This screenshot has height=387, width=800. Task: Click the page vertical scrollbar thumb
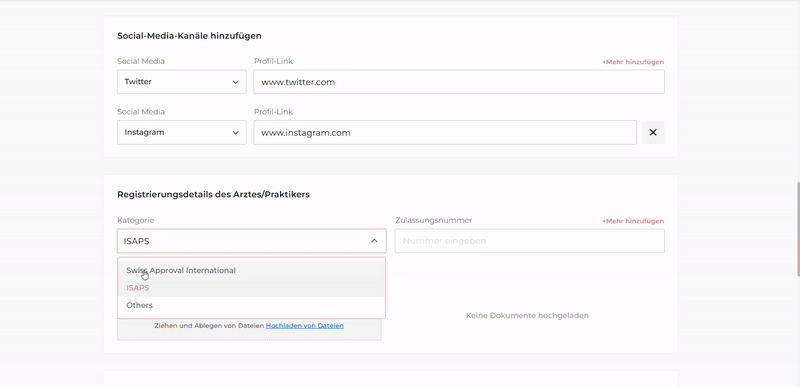coord(797,229)
